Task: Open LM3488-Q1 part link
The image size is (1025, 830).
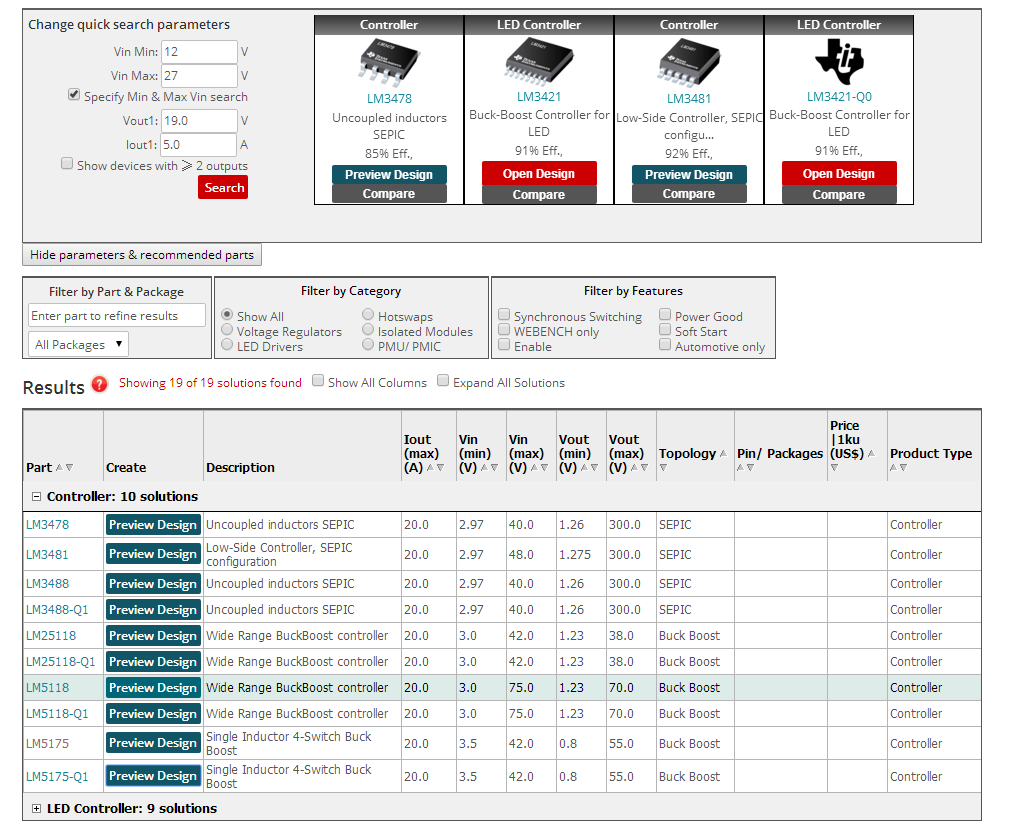Action: pos(57,610)
